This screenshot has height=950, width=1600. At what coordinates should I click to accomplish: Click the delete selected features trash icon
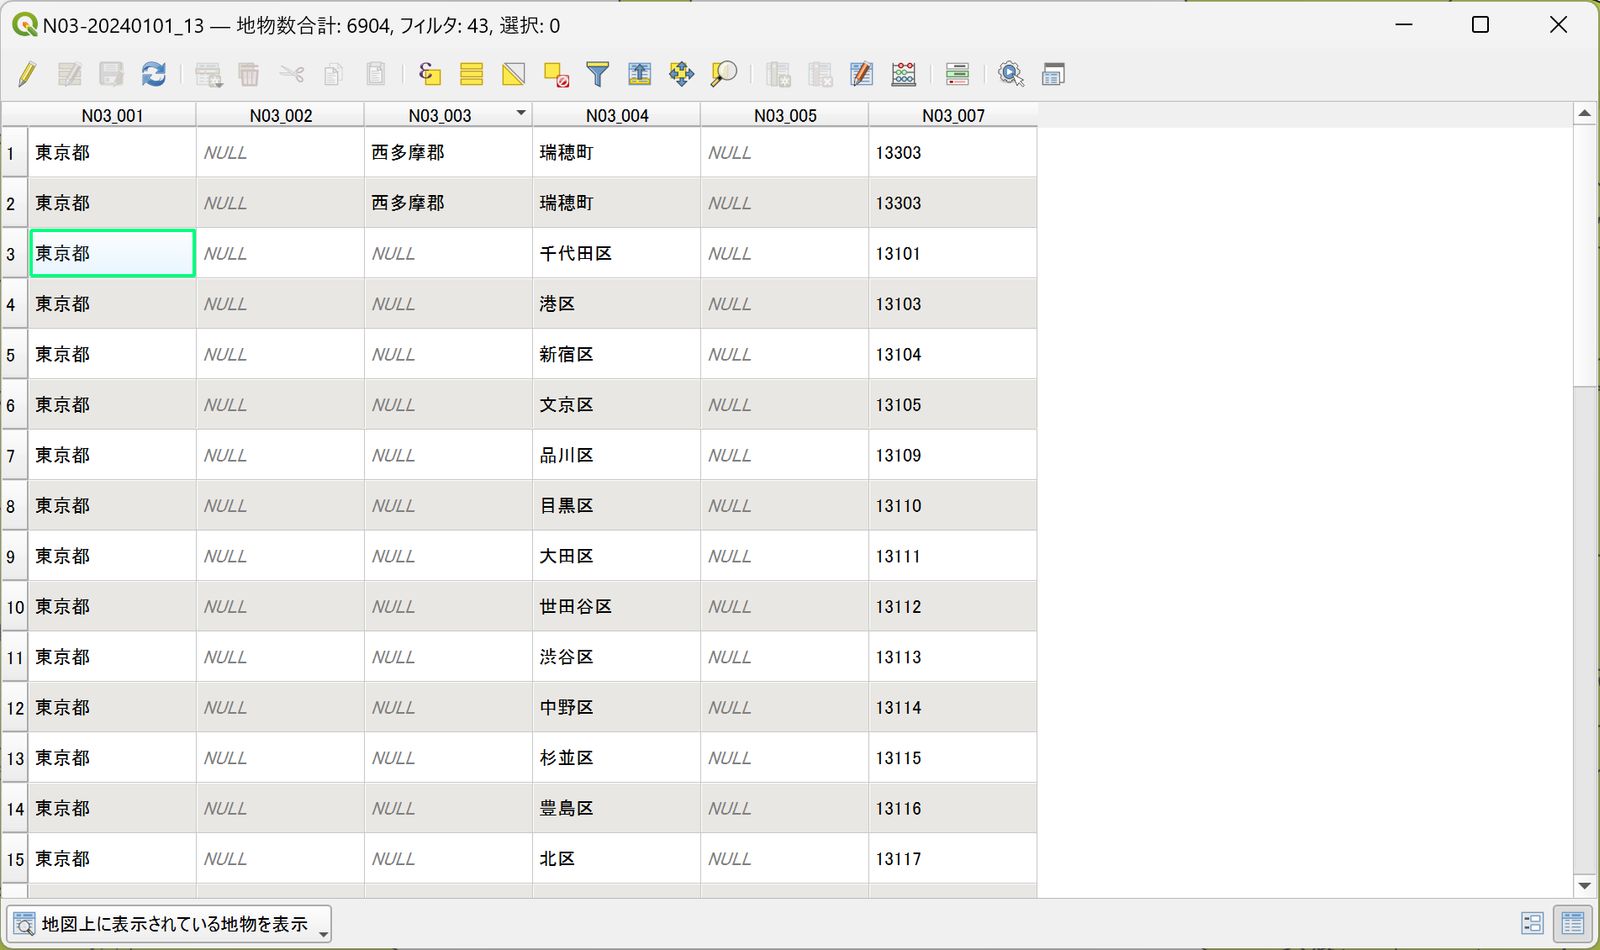pyautogui.click(x=249, y=74)
